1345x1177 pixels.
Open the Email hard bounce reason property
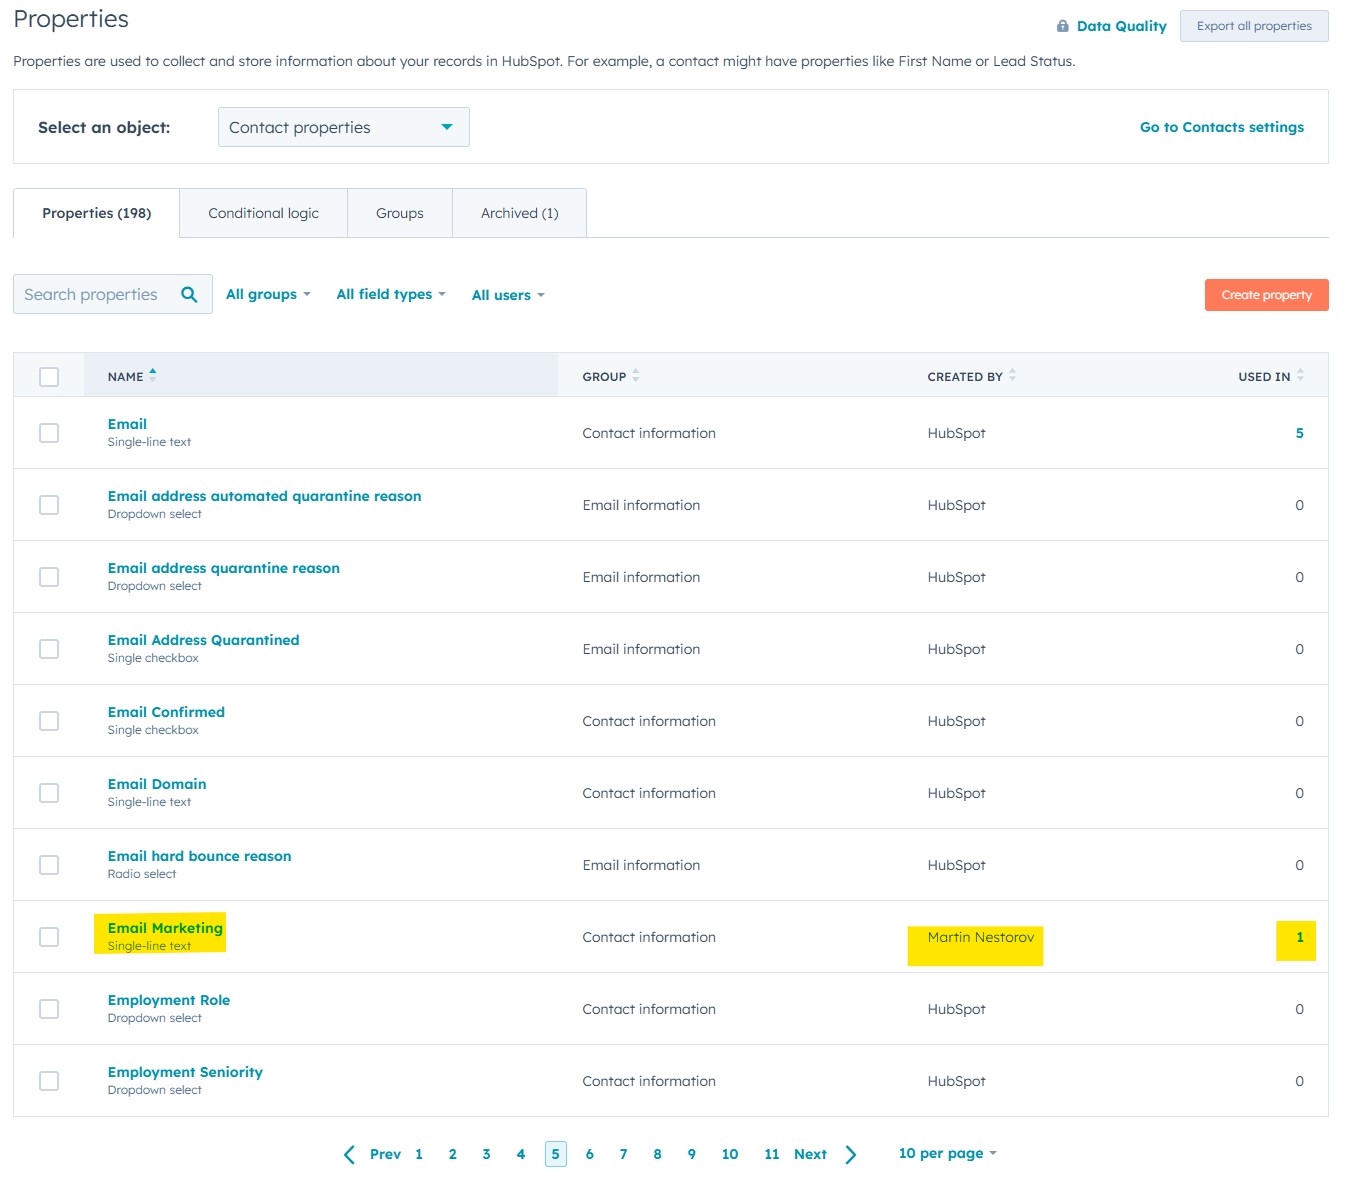coord(199,856)
